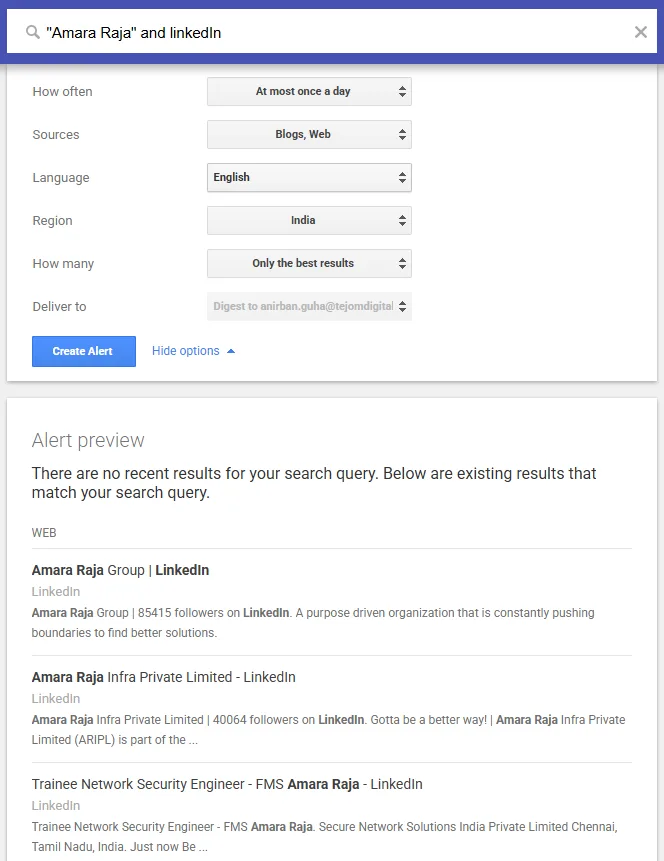Clear the search query with the X icon
Image resolution: width=664 pixels, height=861 pixels.
tap(641, 31)
